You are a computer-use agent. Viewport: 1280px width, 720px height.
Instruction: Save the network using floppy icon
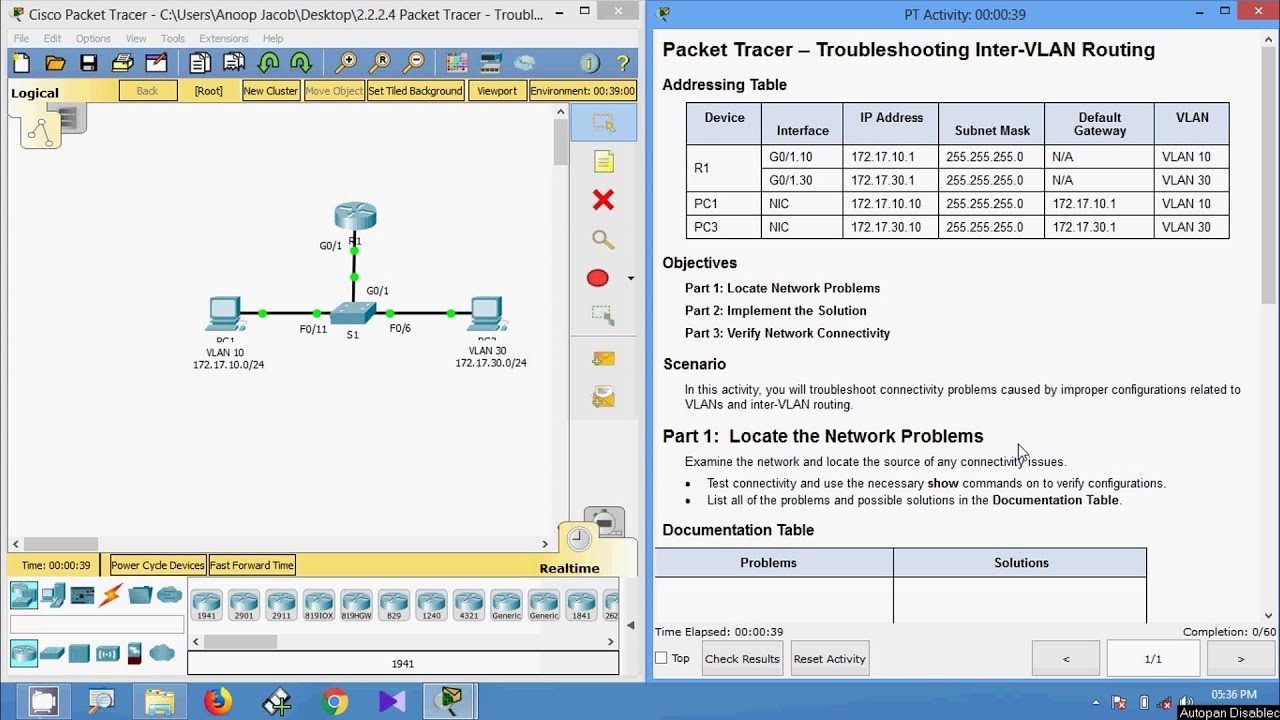89,63
